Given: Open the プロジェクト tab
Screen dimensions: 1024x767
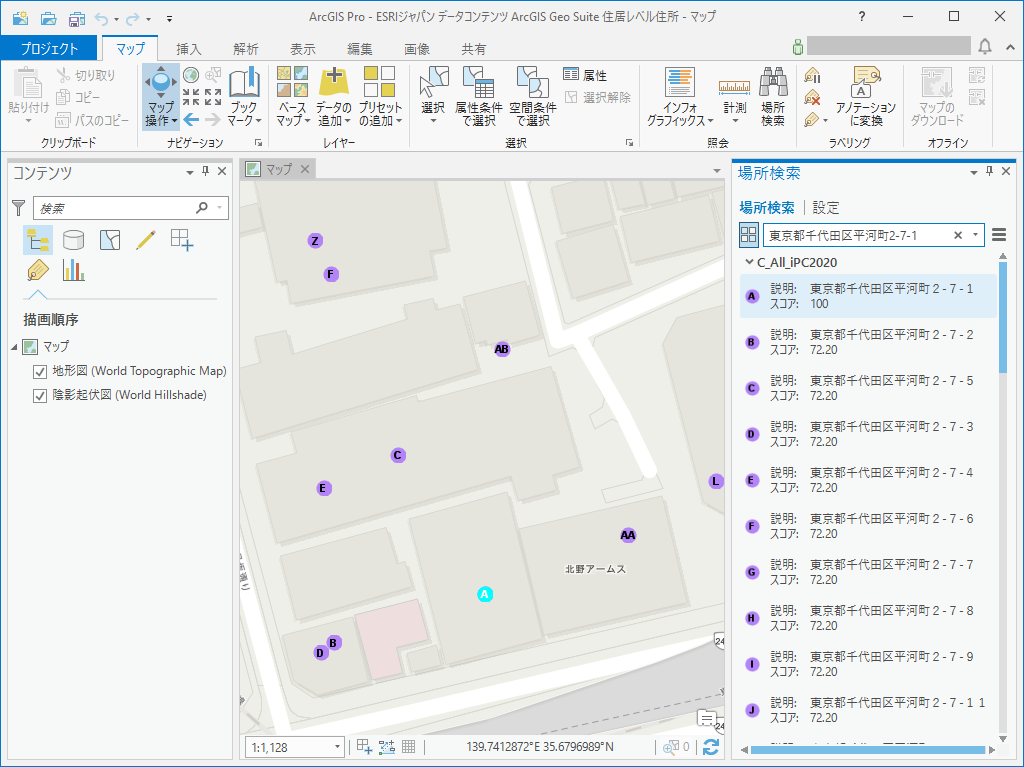Looking at the screenshot, I should click(49, 49).
